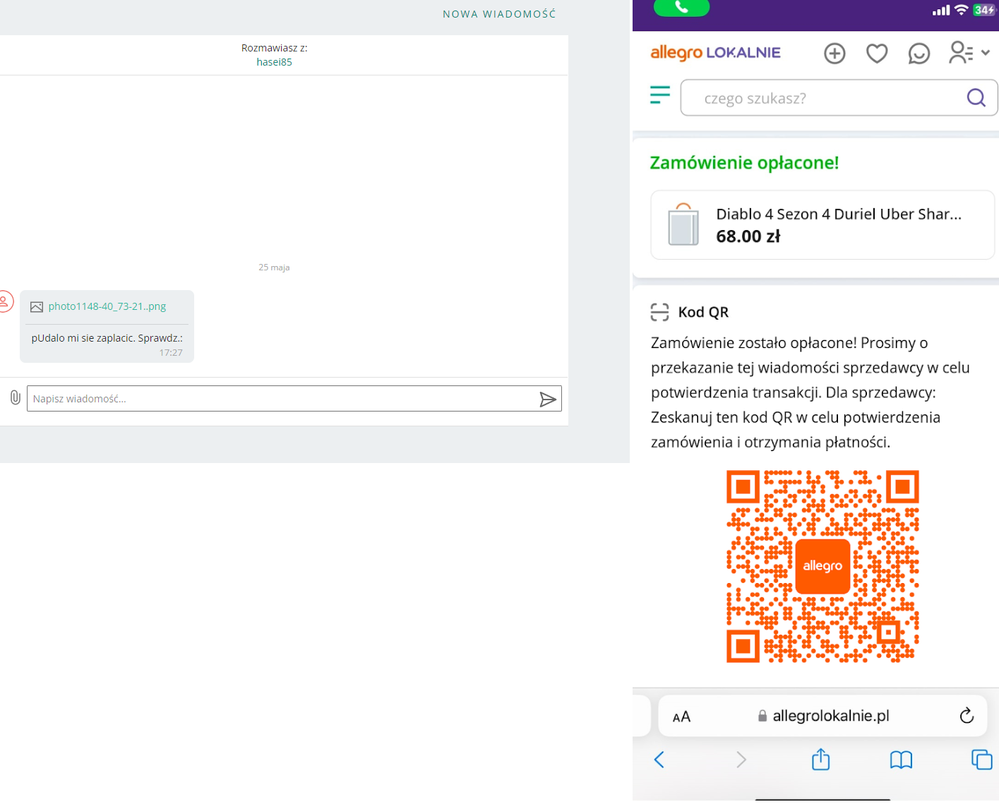Focus the czego szukasz search field
This screenshot has height=804, width=999.
point(838,98)
